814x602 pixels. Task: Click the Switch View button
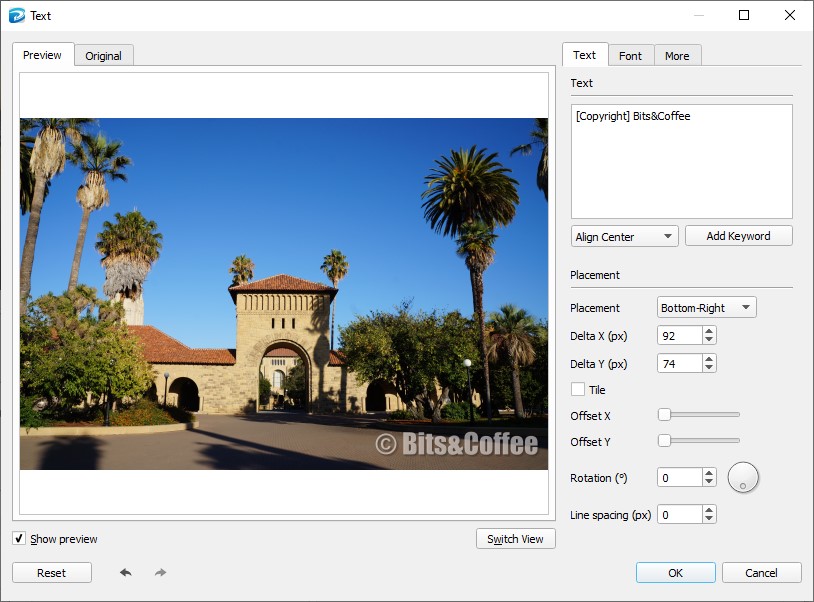[515, 539]
